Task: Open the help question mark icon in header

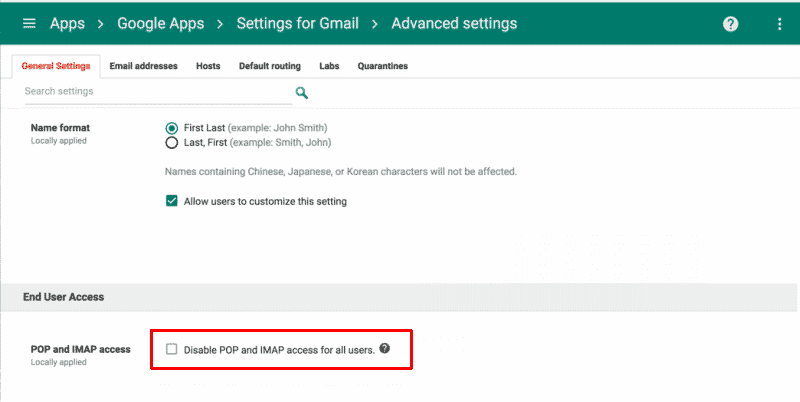Action: tap(730, 24)
